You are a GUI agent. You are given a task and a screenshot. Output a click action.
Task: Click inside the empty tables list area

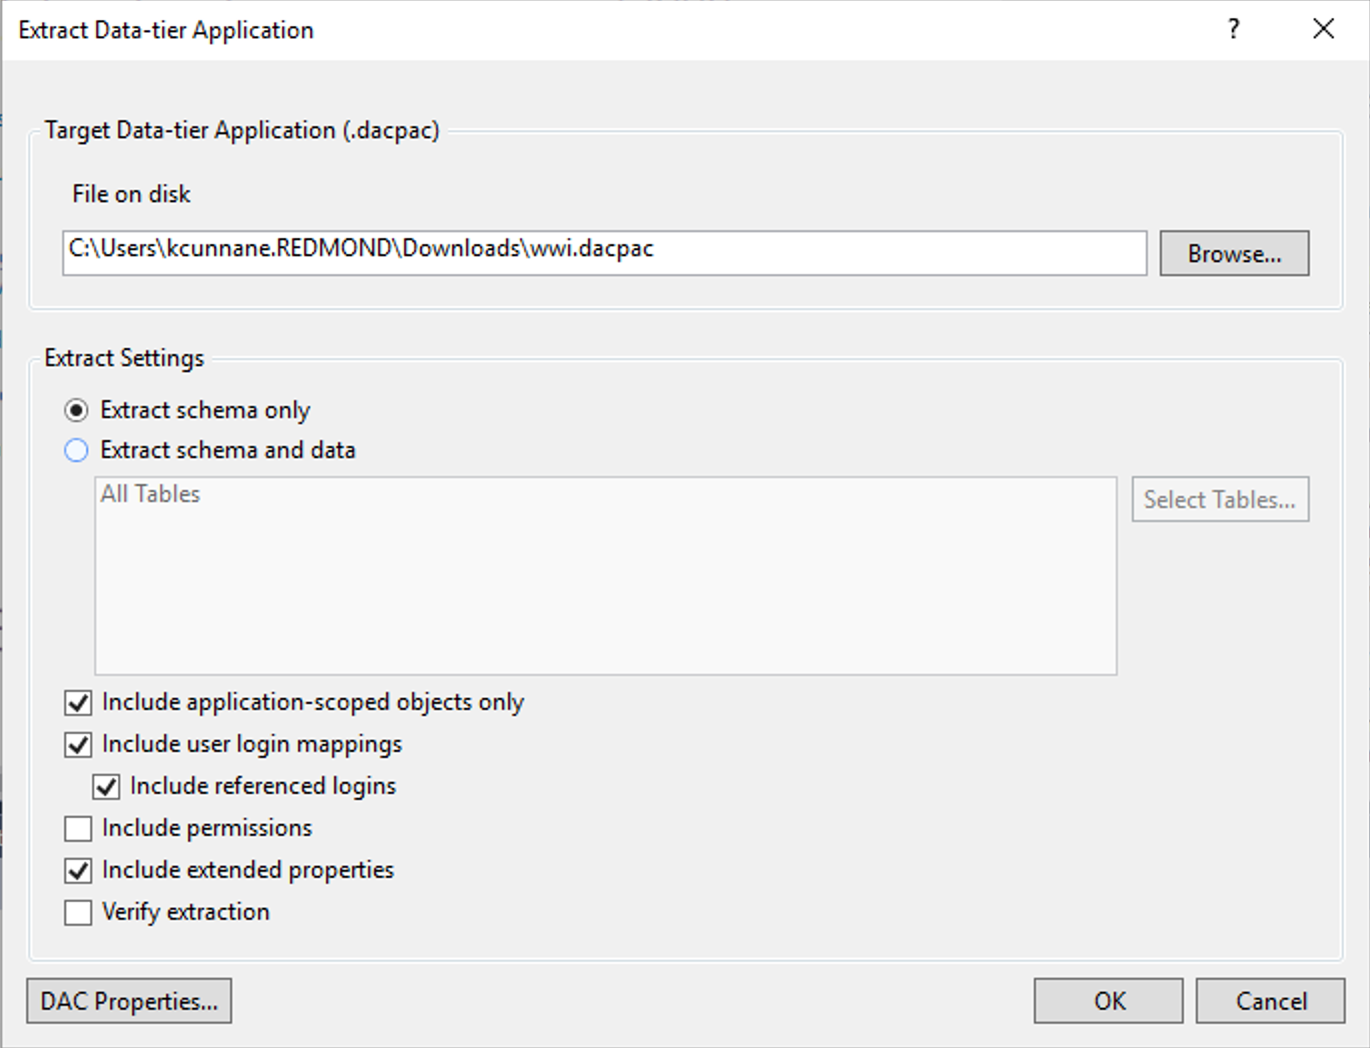[x=605, y=590]
